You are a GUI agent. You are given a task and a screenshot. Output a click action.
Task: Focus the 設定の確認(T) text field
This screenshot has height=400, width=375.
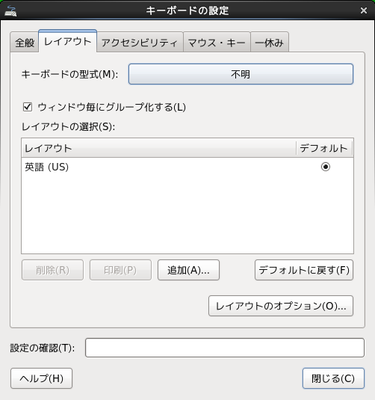[x=225, y=348]
